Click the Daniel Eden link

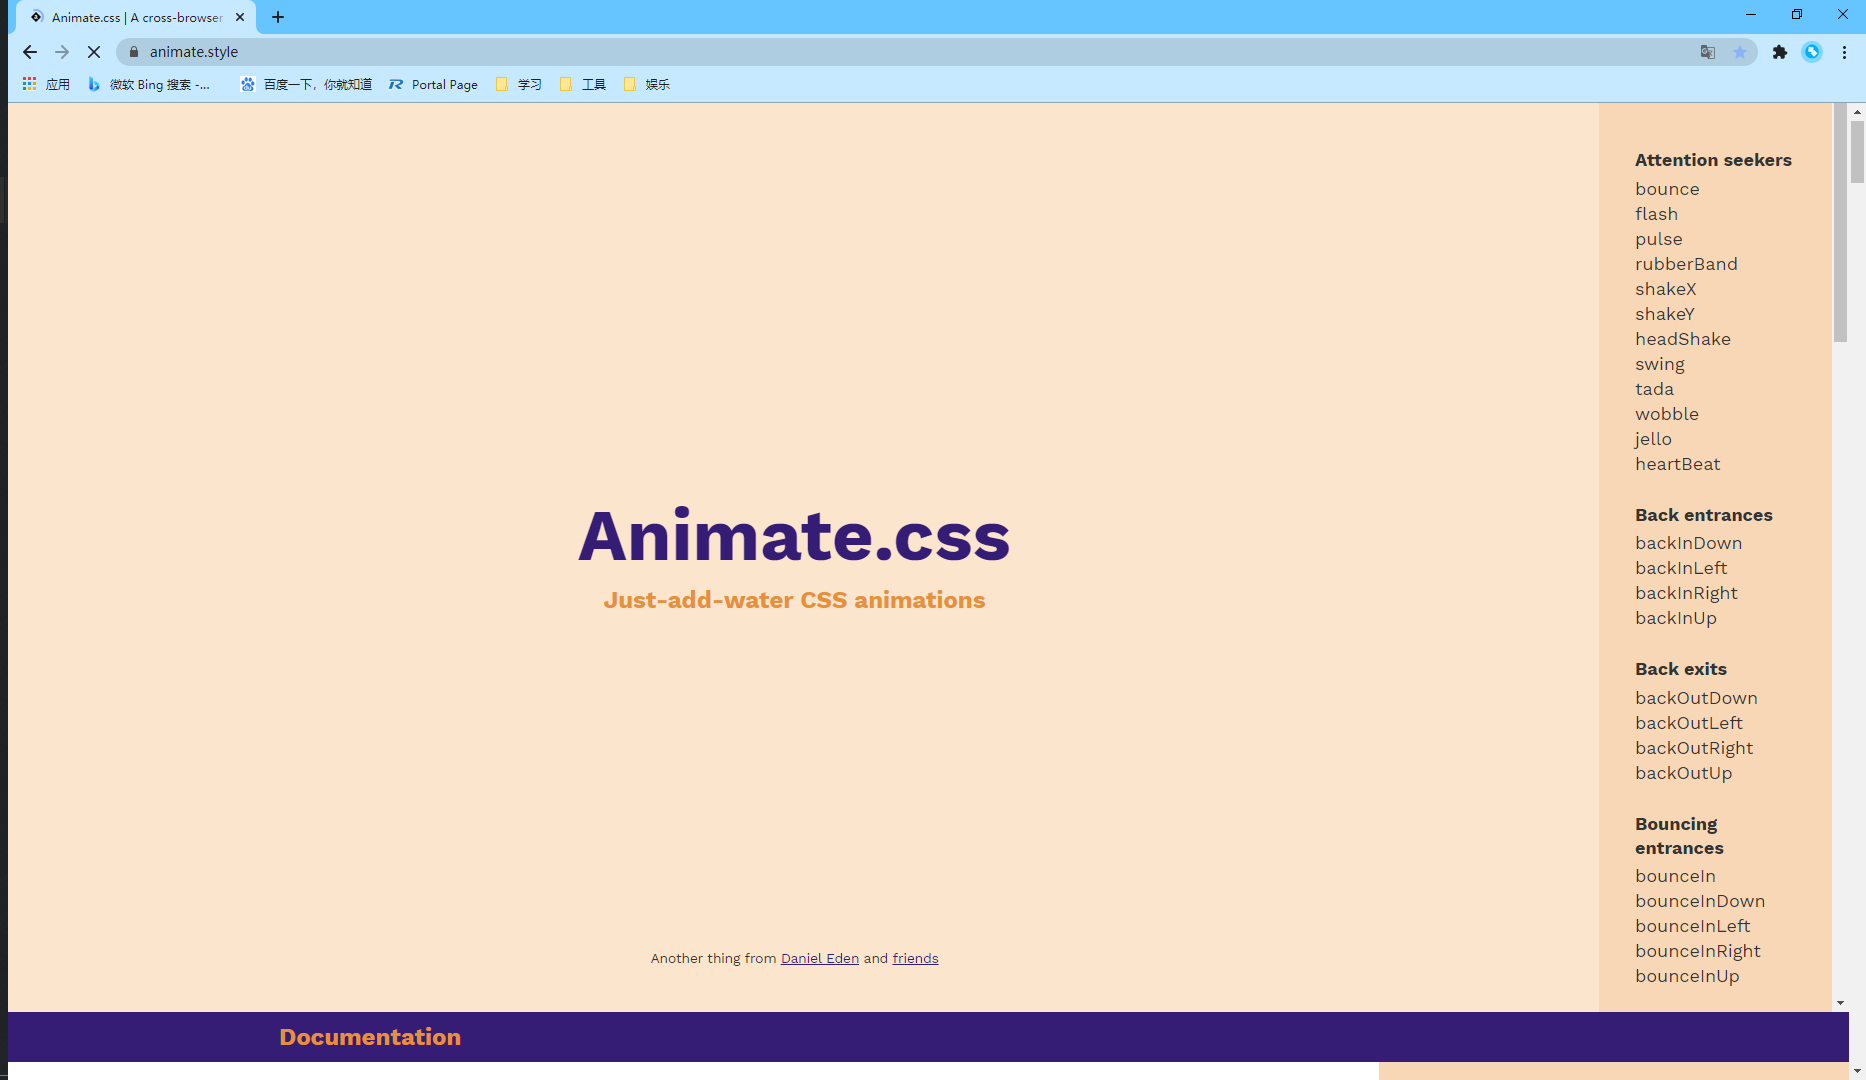tap(820, 958)
